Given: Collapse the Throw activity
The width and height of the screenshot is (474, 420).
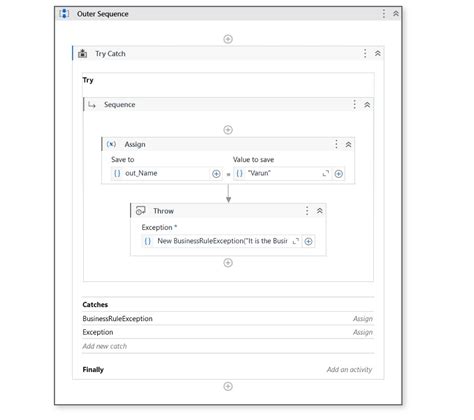Looking at the screenshot, I should pyautogui.click(x=319, y=211).
